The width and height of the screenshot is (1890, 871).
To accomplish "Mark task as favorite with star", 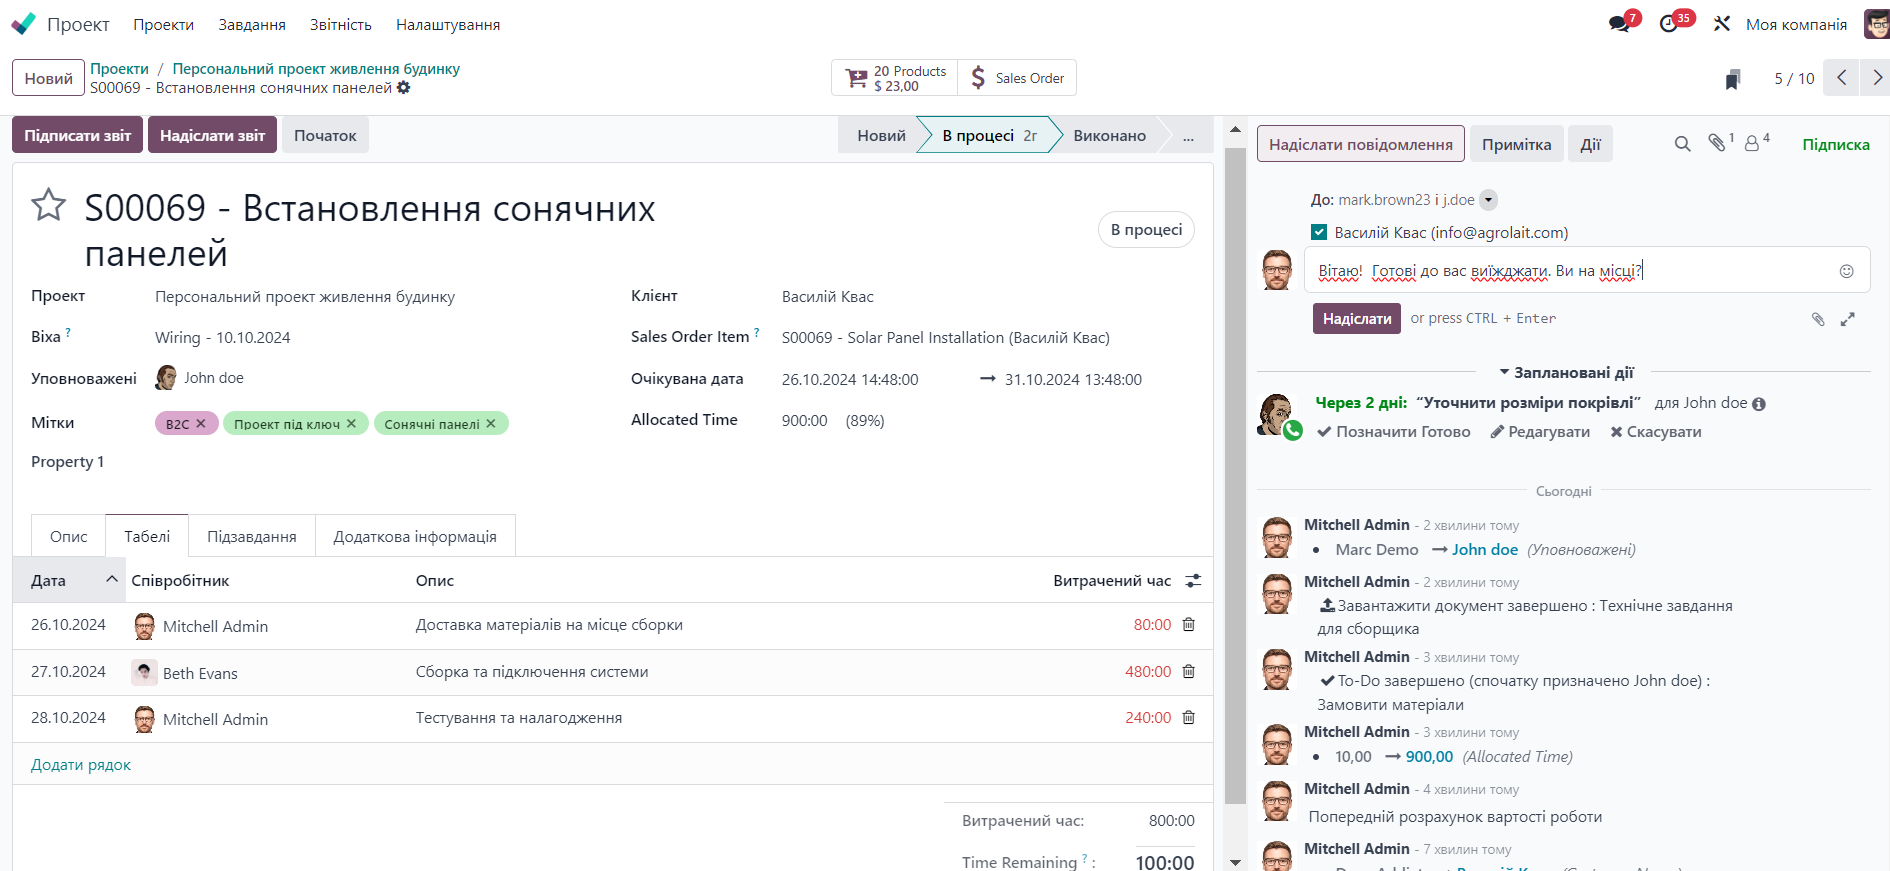I will click(48, 205).
